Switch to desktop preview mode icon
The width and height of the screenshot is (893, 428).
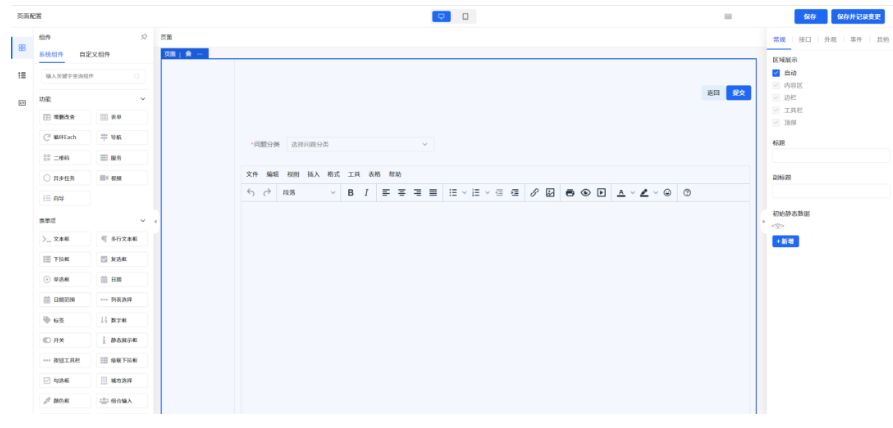coord(442,16)
